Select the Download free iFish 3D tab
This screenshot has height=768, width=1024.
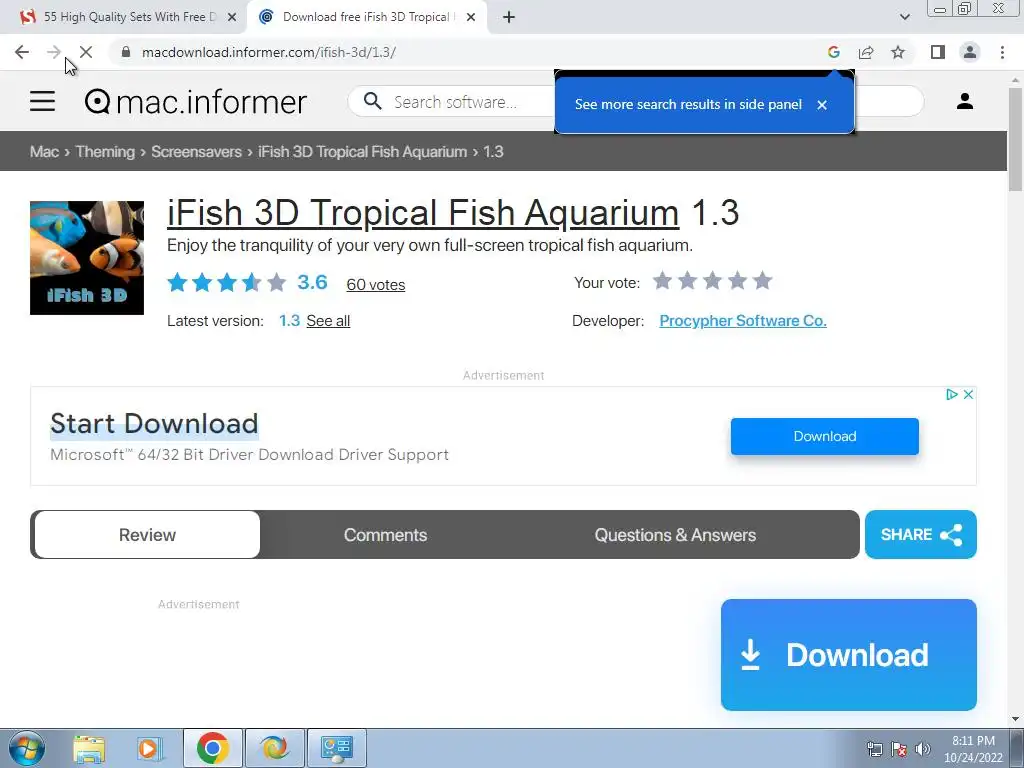(366, 17)
